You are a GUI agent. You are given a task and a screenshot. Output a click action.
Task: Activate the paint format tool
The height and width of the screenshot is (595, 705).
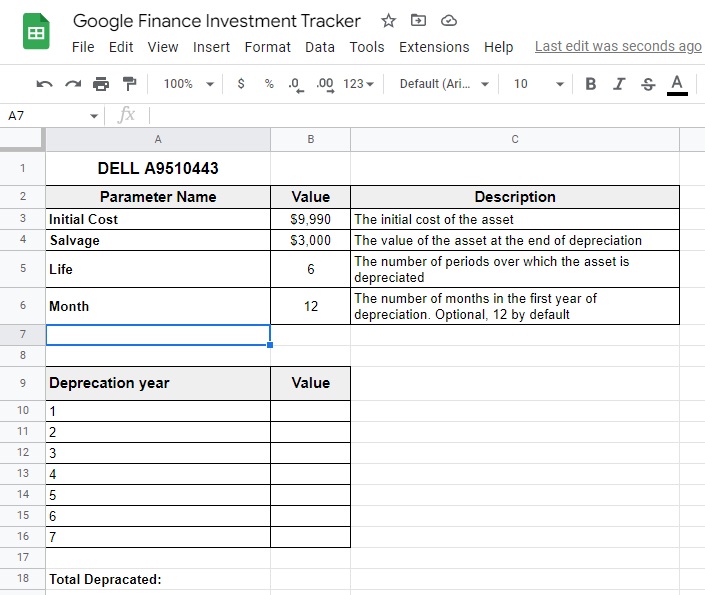click(129, 84)
